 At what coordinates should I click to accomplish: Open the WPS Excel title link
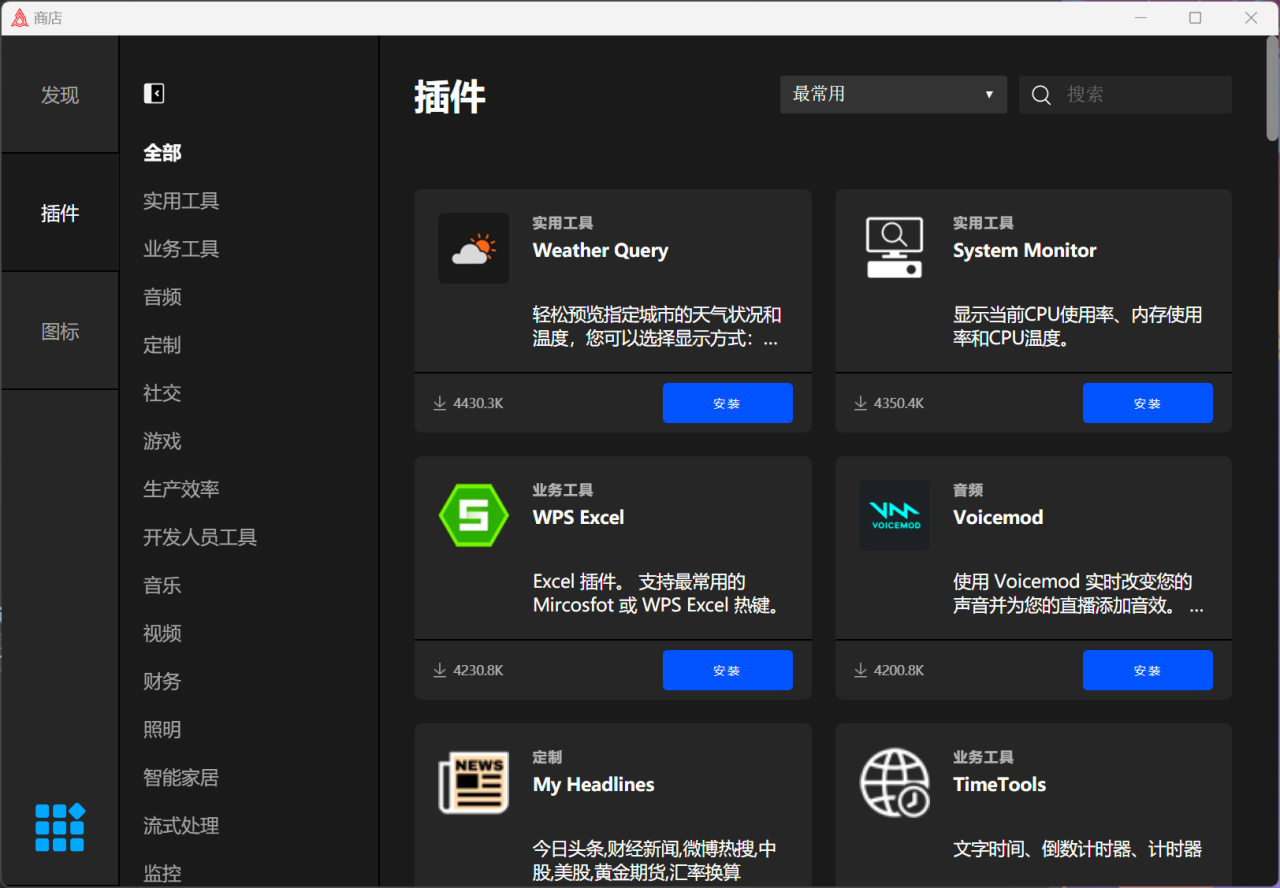[x=578, y=517]
